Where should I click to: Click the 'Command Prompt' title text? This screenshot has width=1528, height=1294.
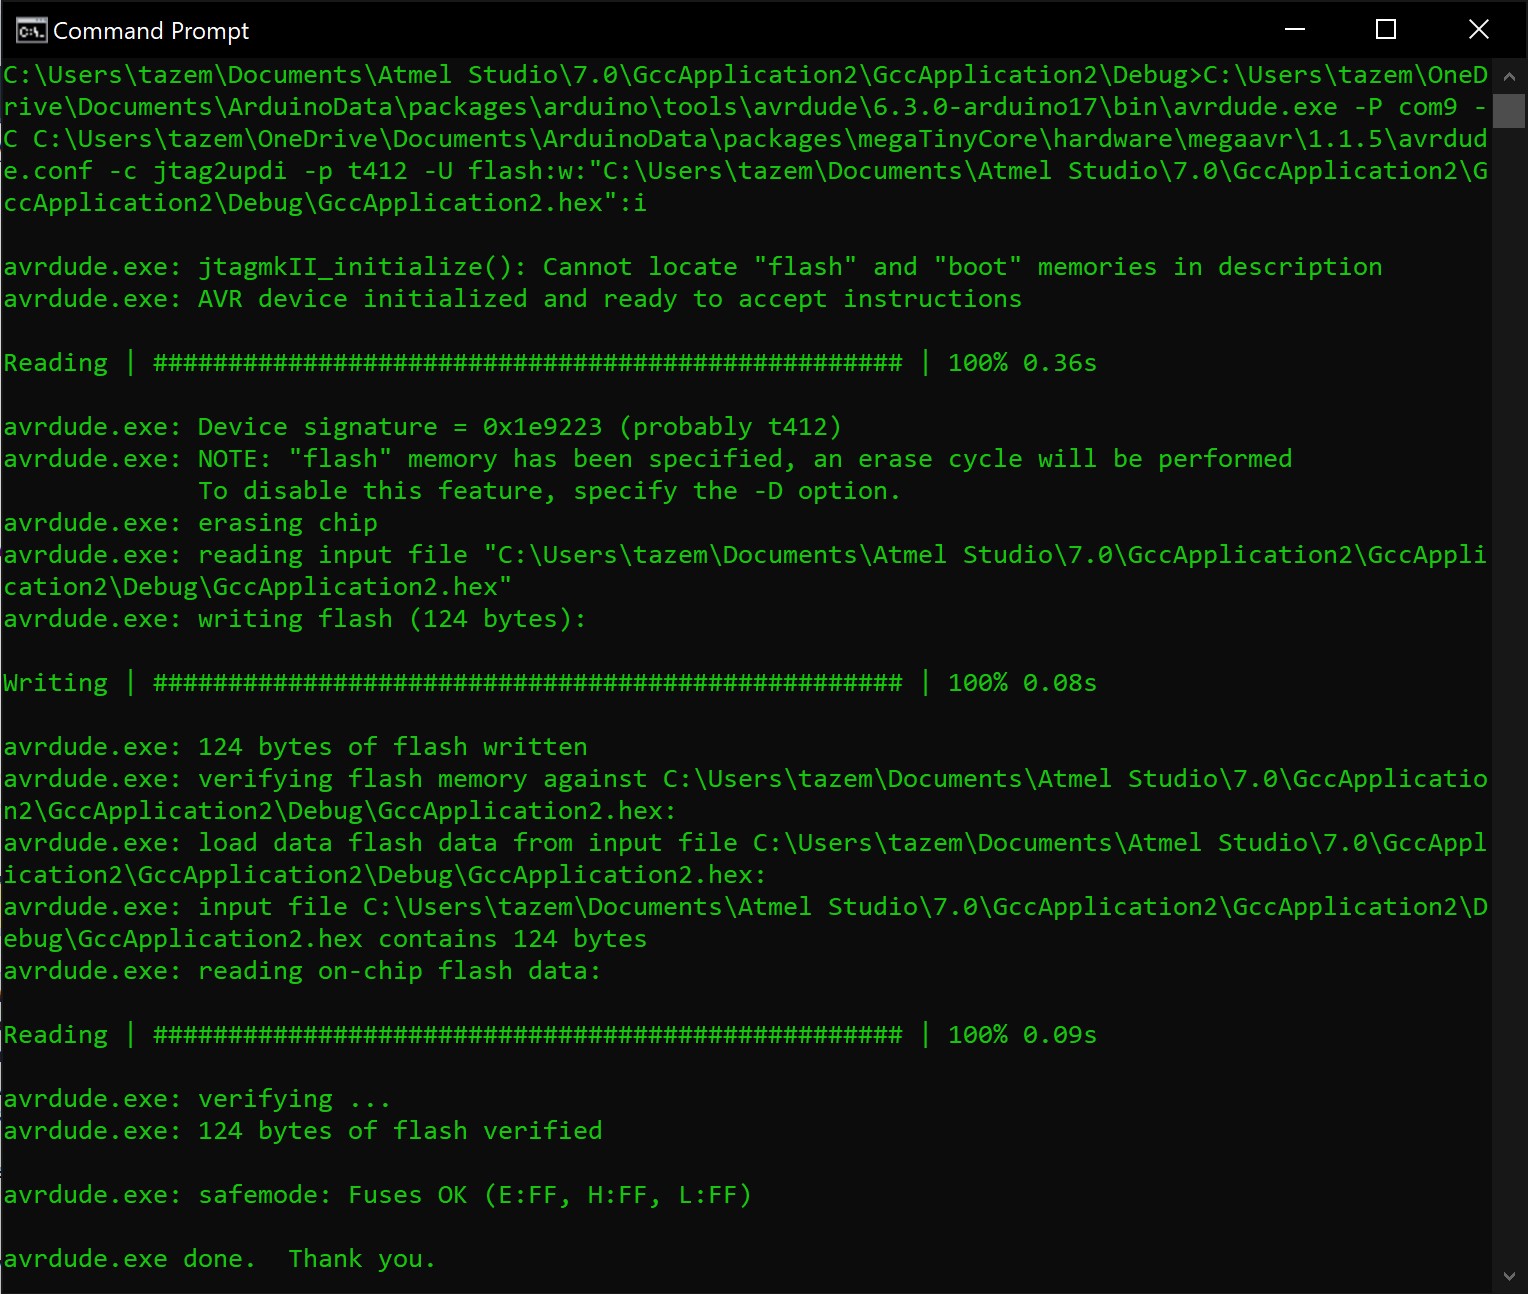[151, 31]
